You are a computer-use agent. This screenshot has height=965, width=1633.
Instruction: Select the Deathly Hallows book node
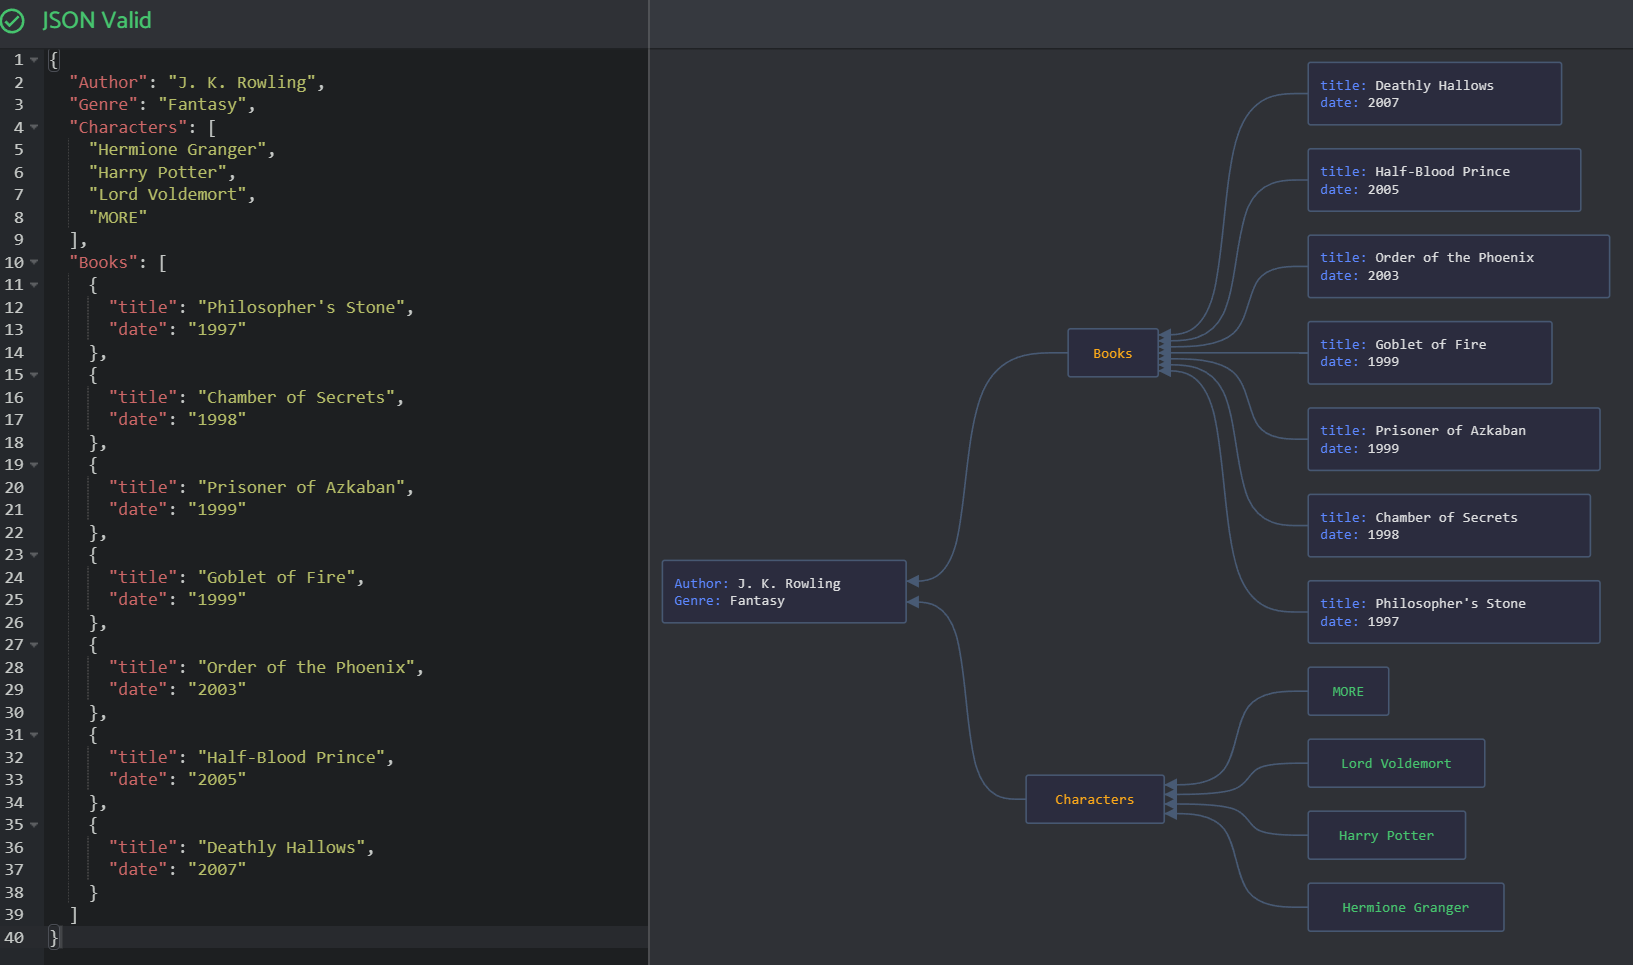pyautogui.click(x=1433, y=94)
